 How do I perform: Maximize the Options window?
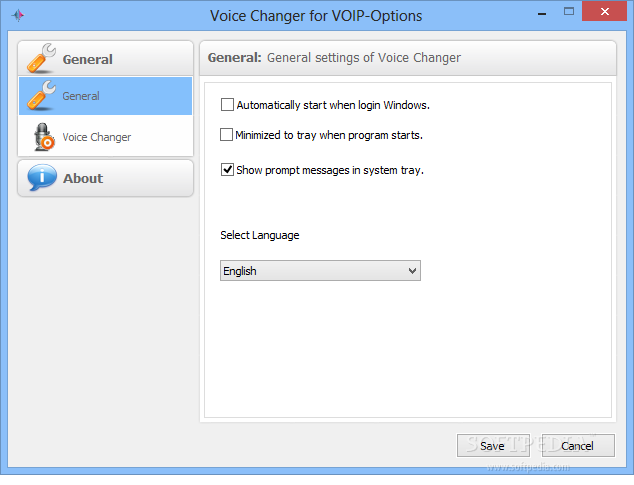568,12
